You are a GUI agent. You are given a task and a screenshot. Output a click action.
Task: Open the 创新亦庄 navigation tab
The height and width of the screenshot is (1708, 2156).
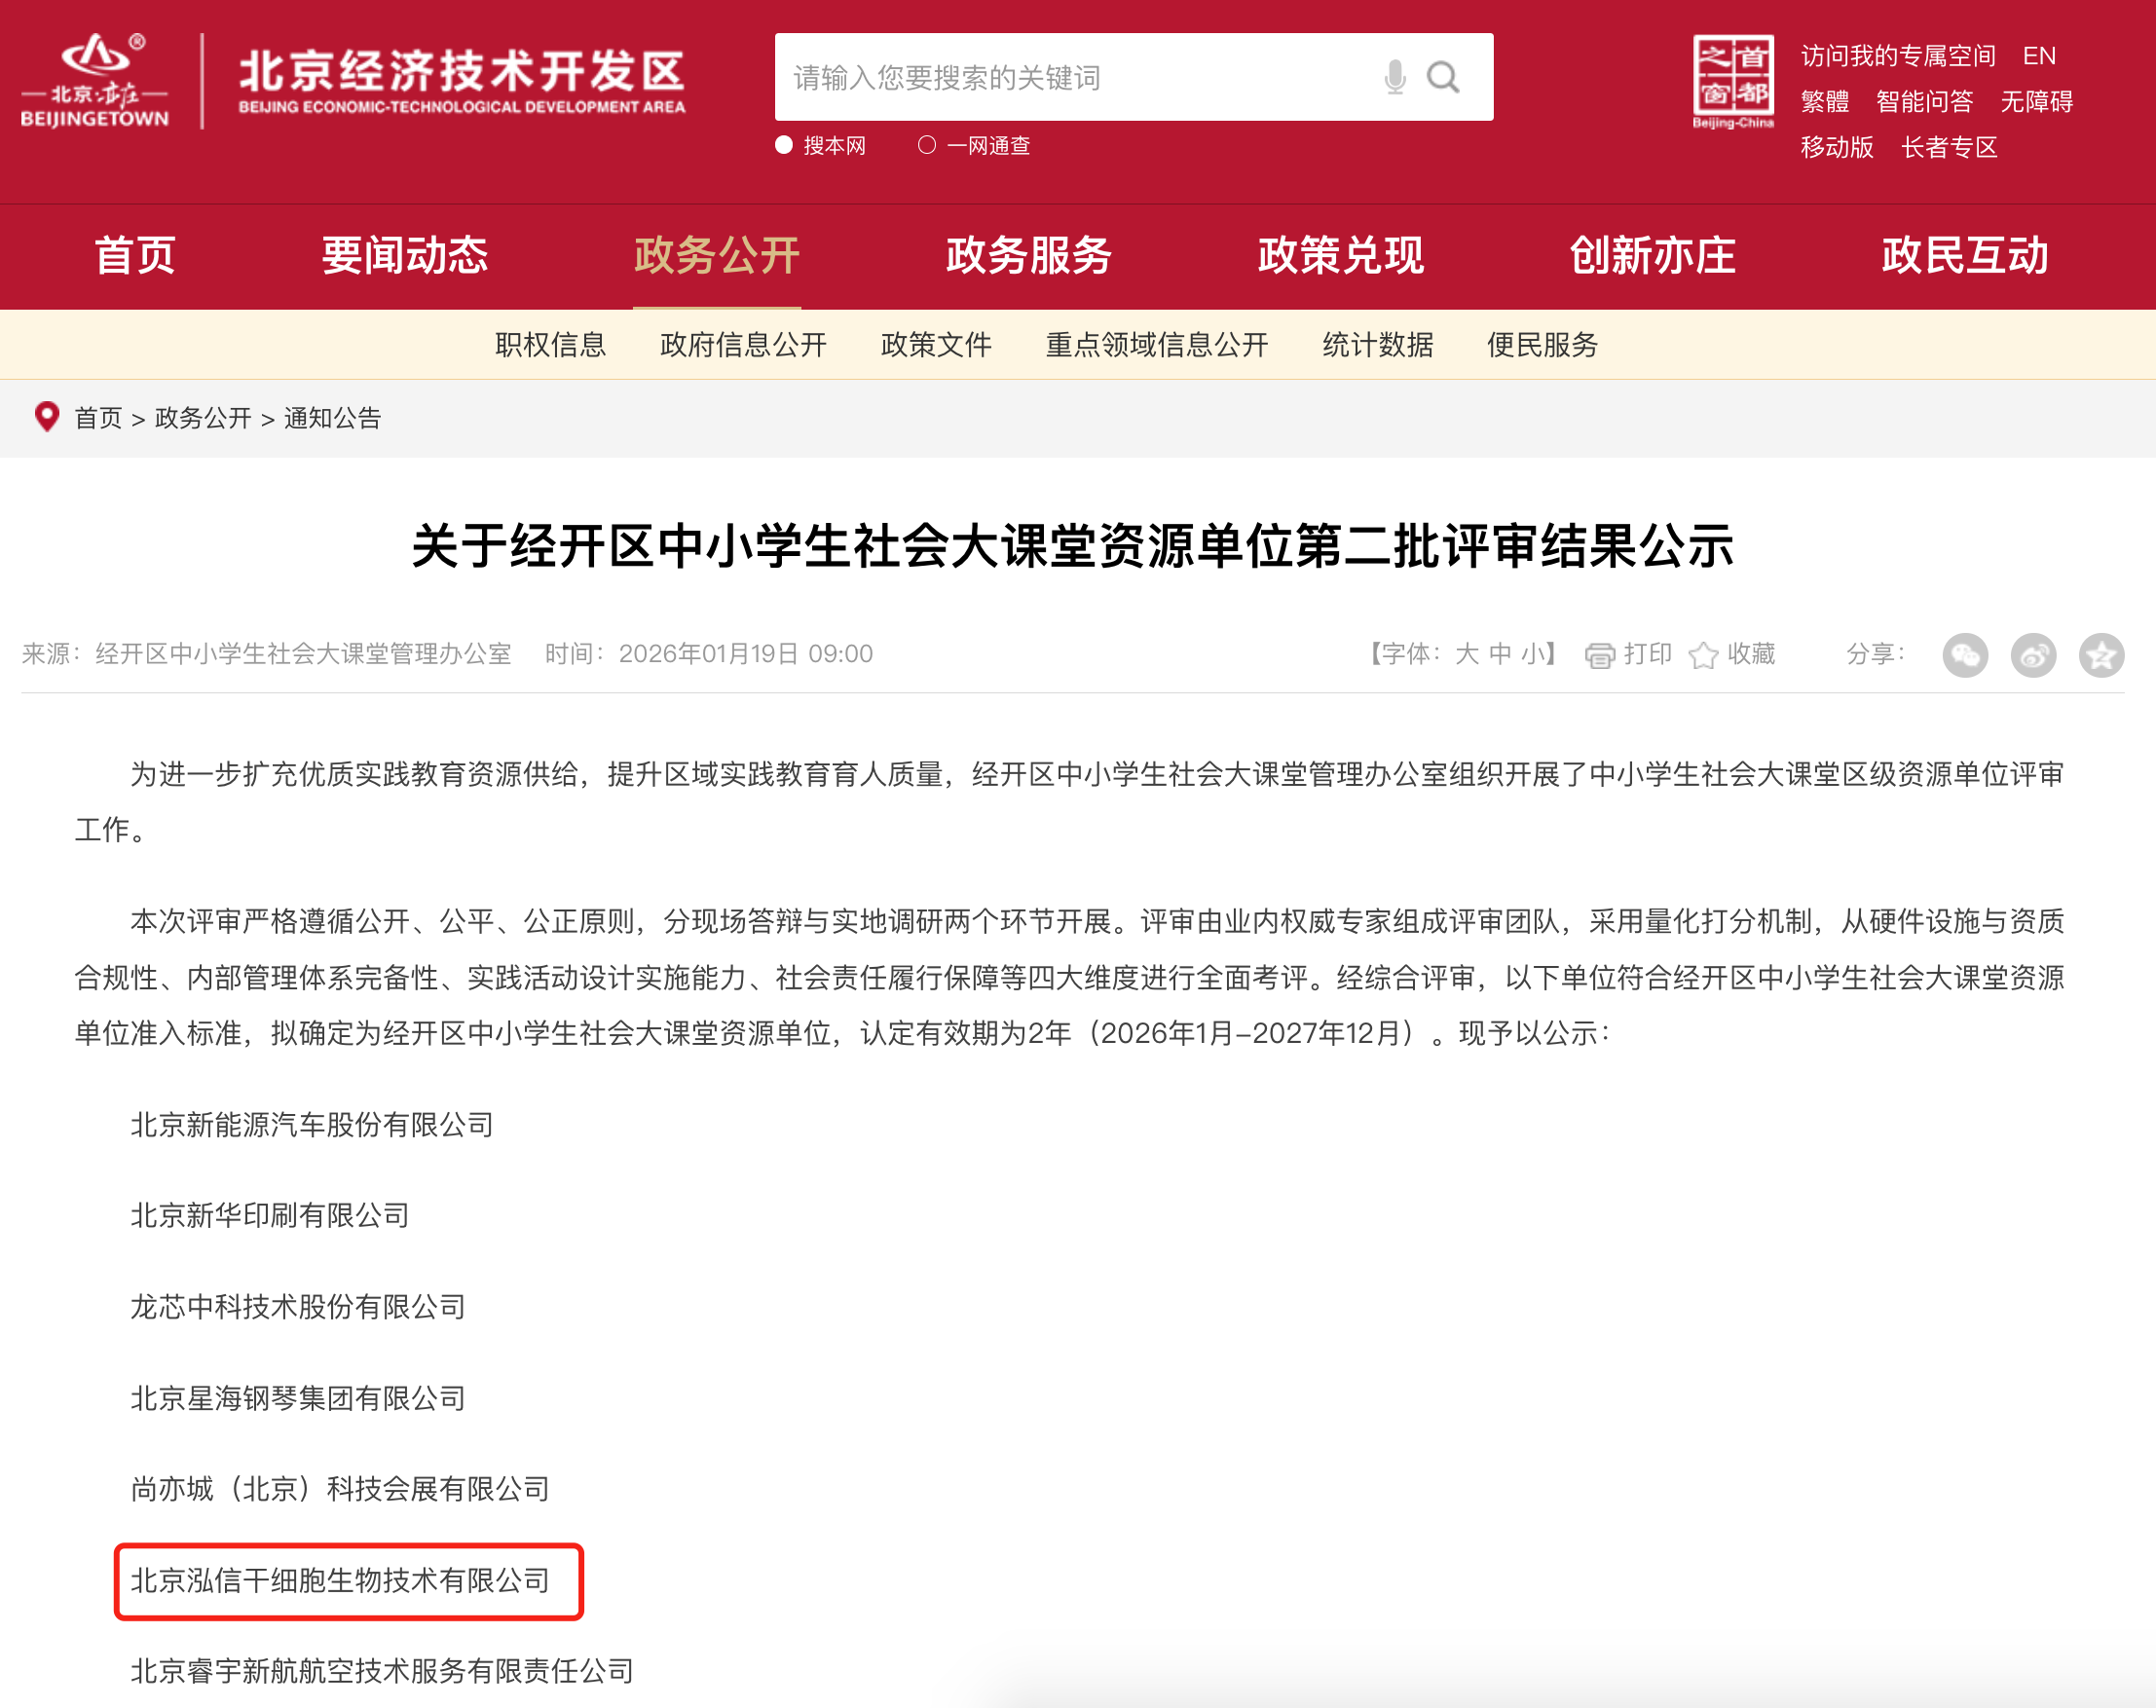click(1653, 256)
